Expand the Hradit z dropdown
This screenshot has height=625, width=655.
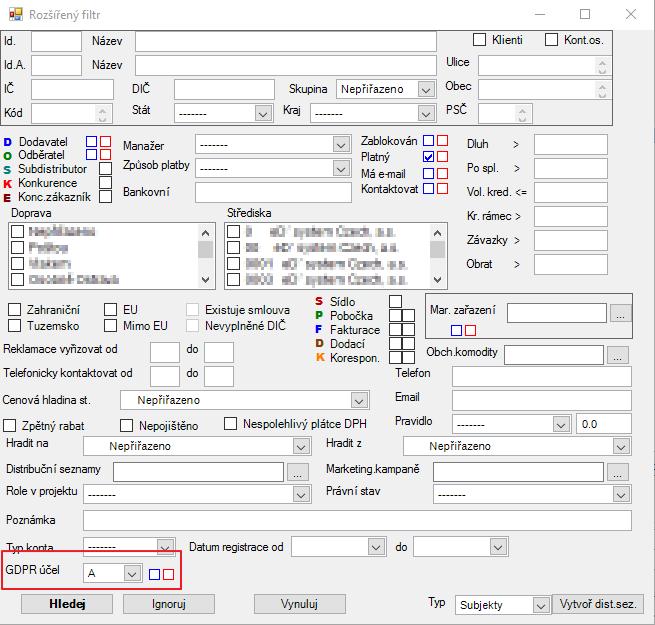[x=621, y=447]
